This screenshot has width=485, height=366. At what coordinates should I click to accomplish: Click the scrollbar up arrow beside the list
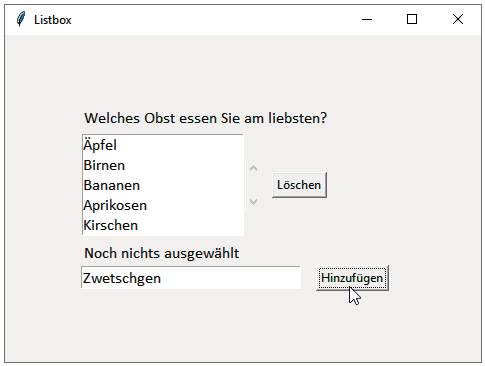click(253, 168)
